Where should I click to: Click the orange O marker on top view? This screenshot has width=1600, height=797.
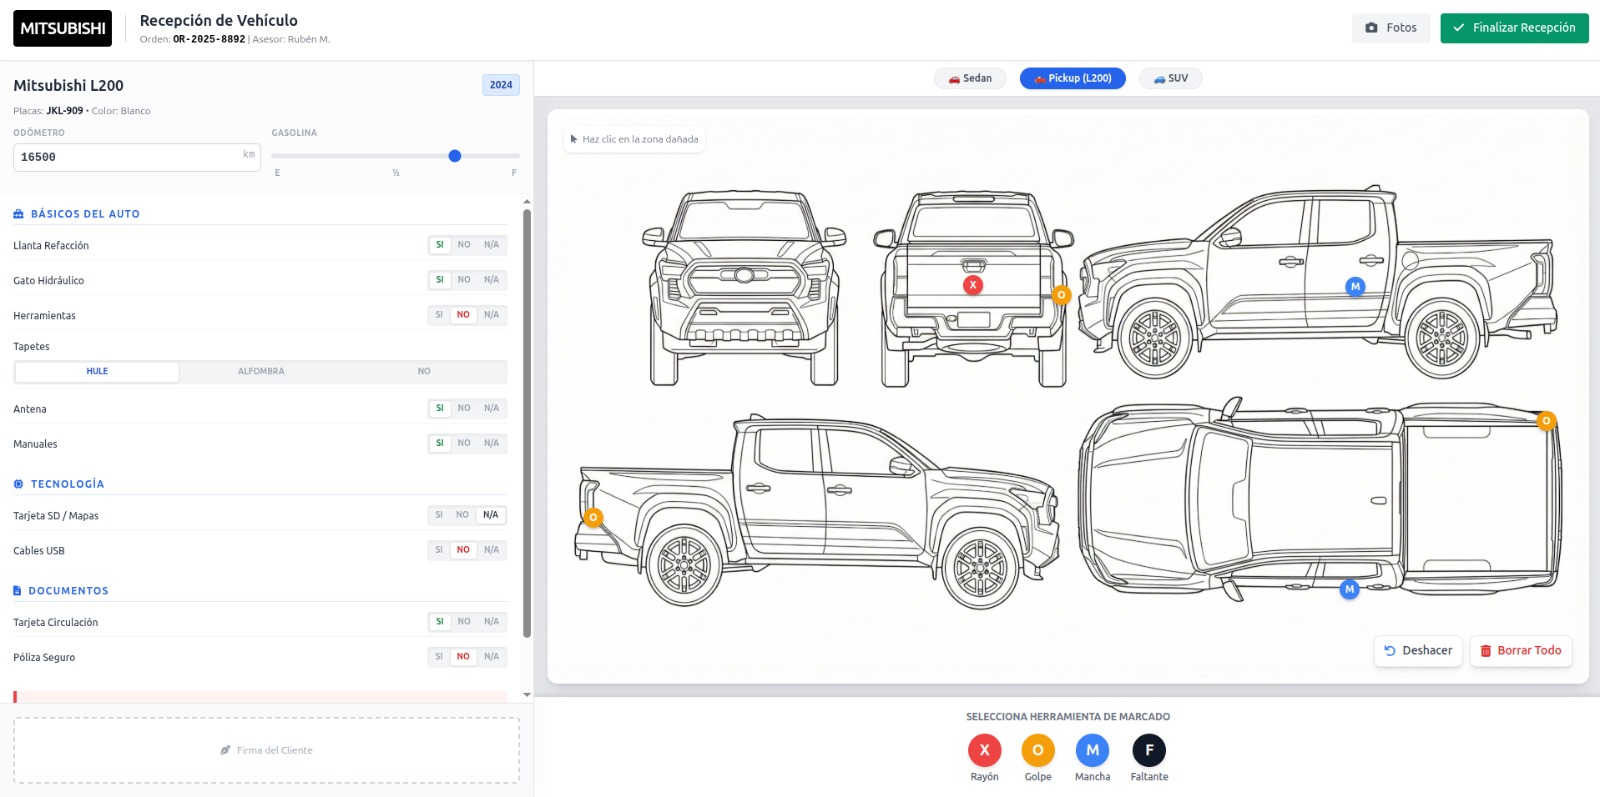pos(1546,421)
